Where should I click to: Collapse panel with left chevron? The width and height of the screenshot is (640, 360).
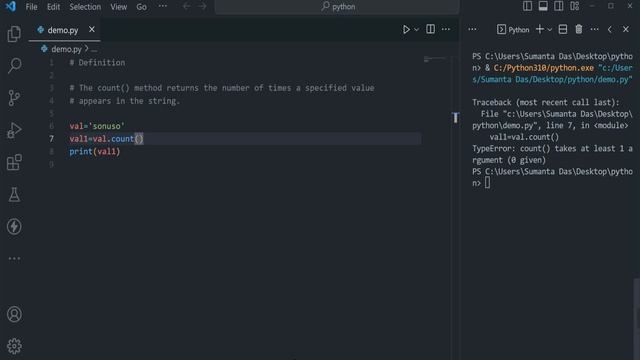[x=610, y=29]
